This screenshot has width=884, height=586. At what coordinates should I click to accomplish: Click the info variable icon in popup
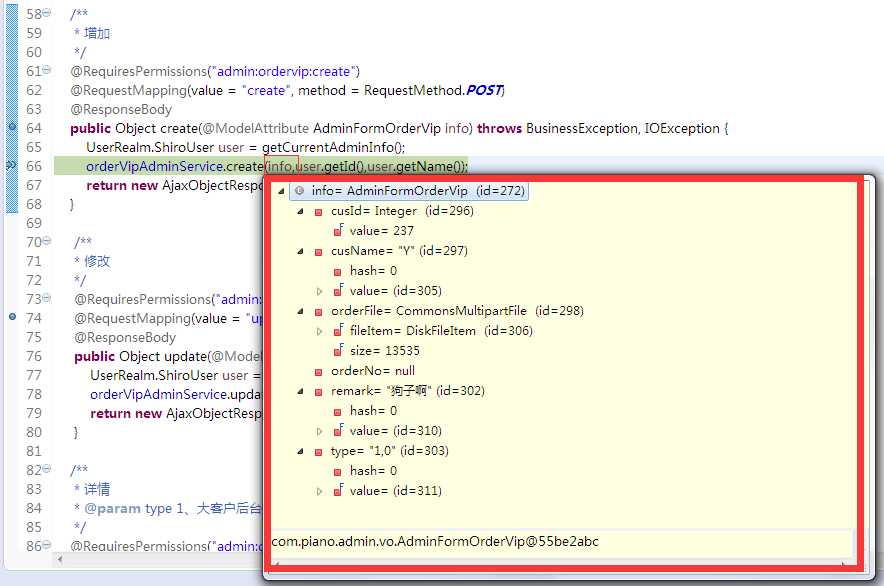click(299, 191)
